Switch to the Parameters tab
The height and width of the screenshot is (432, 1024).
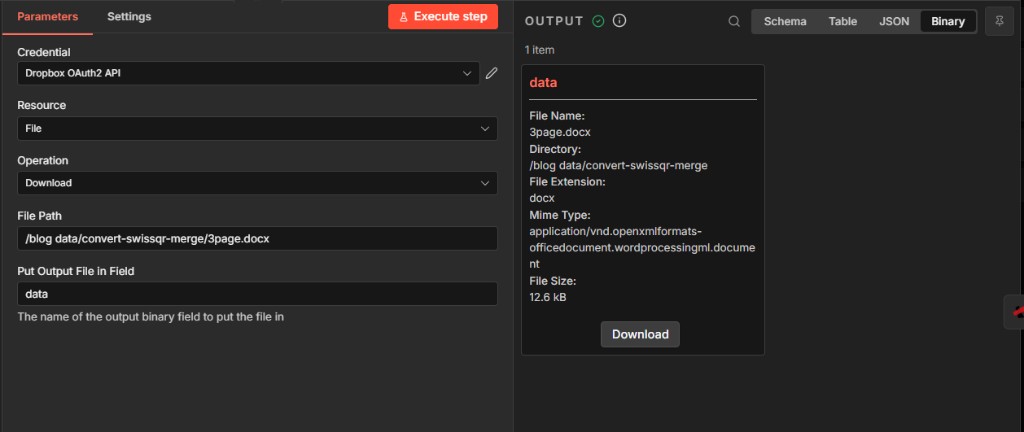coord(47,17)
